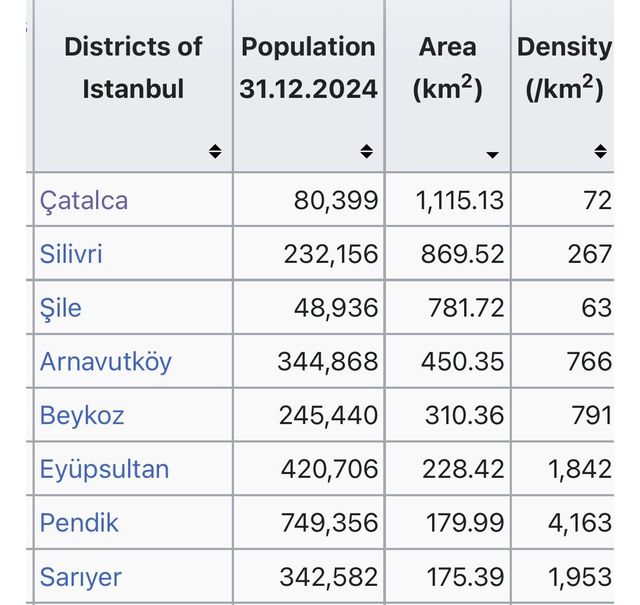Click the Districts of Istanbul header

point(133,68)
